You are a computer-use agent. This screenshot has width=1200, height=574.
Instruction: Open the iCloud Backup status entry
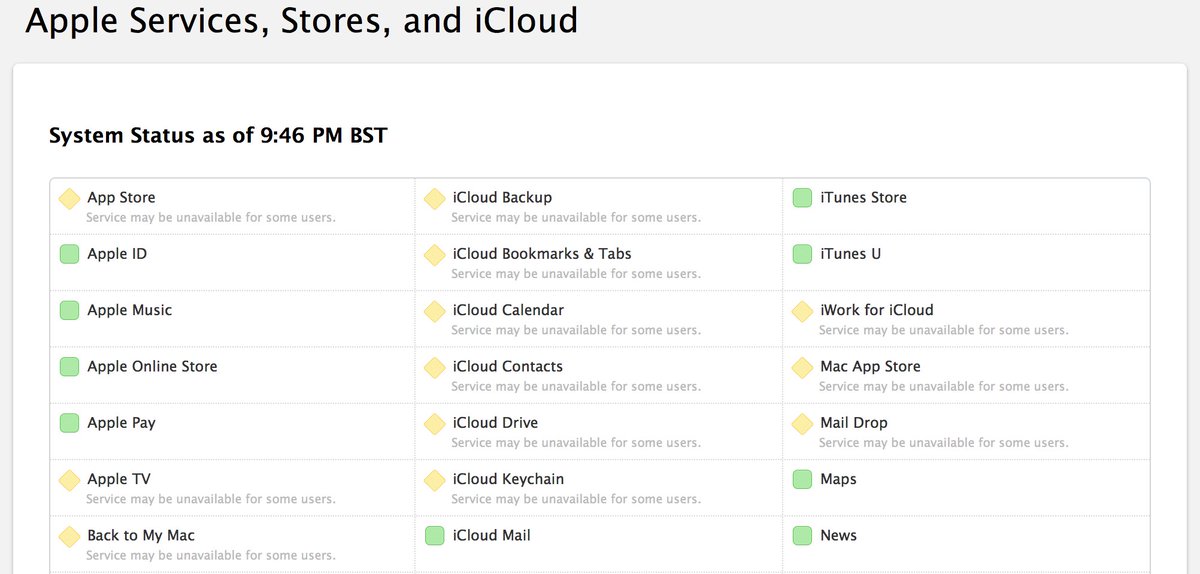point(599,206)
